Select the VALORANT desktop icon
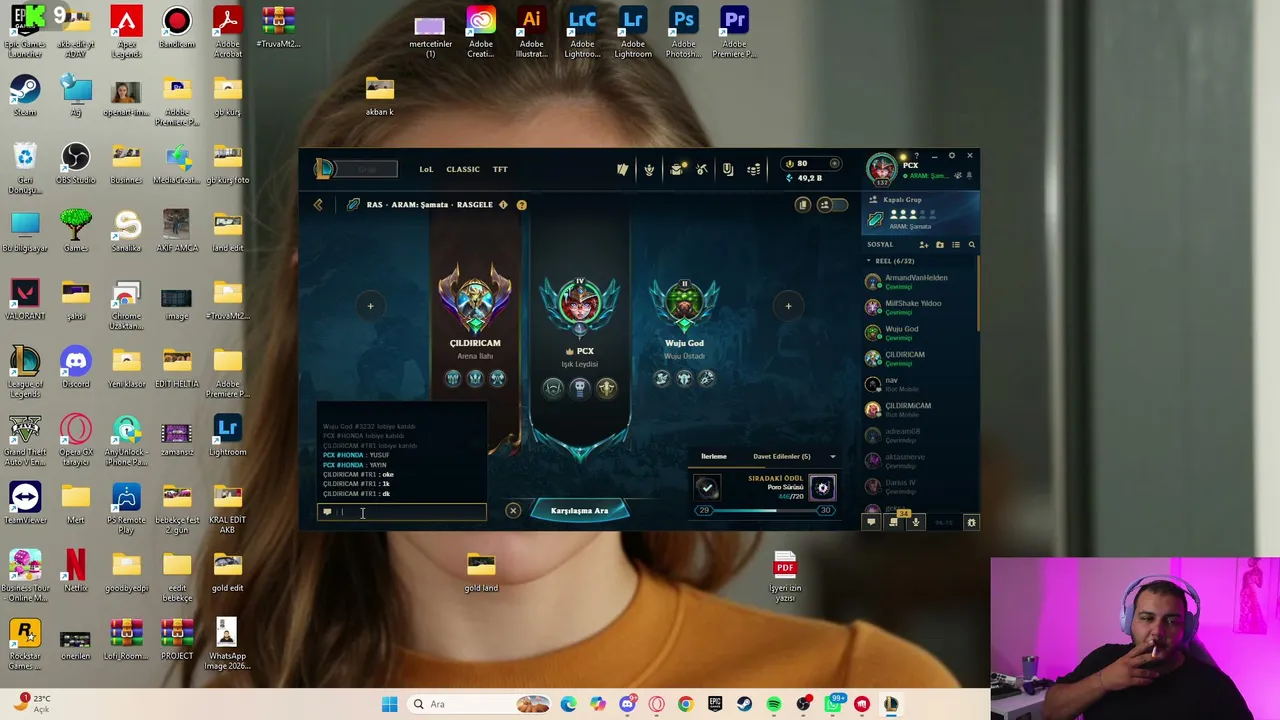1280x720 pixels. tap(25, 300)
